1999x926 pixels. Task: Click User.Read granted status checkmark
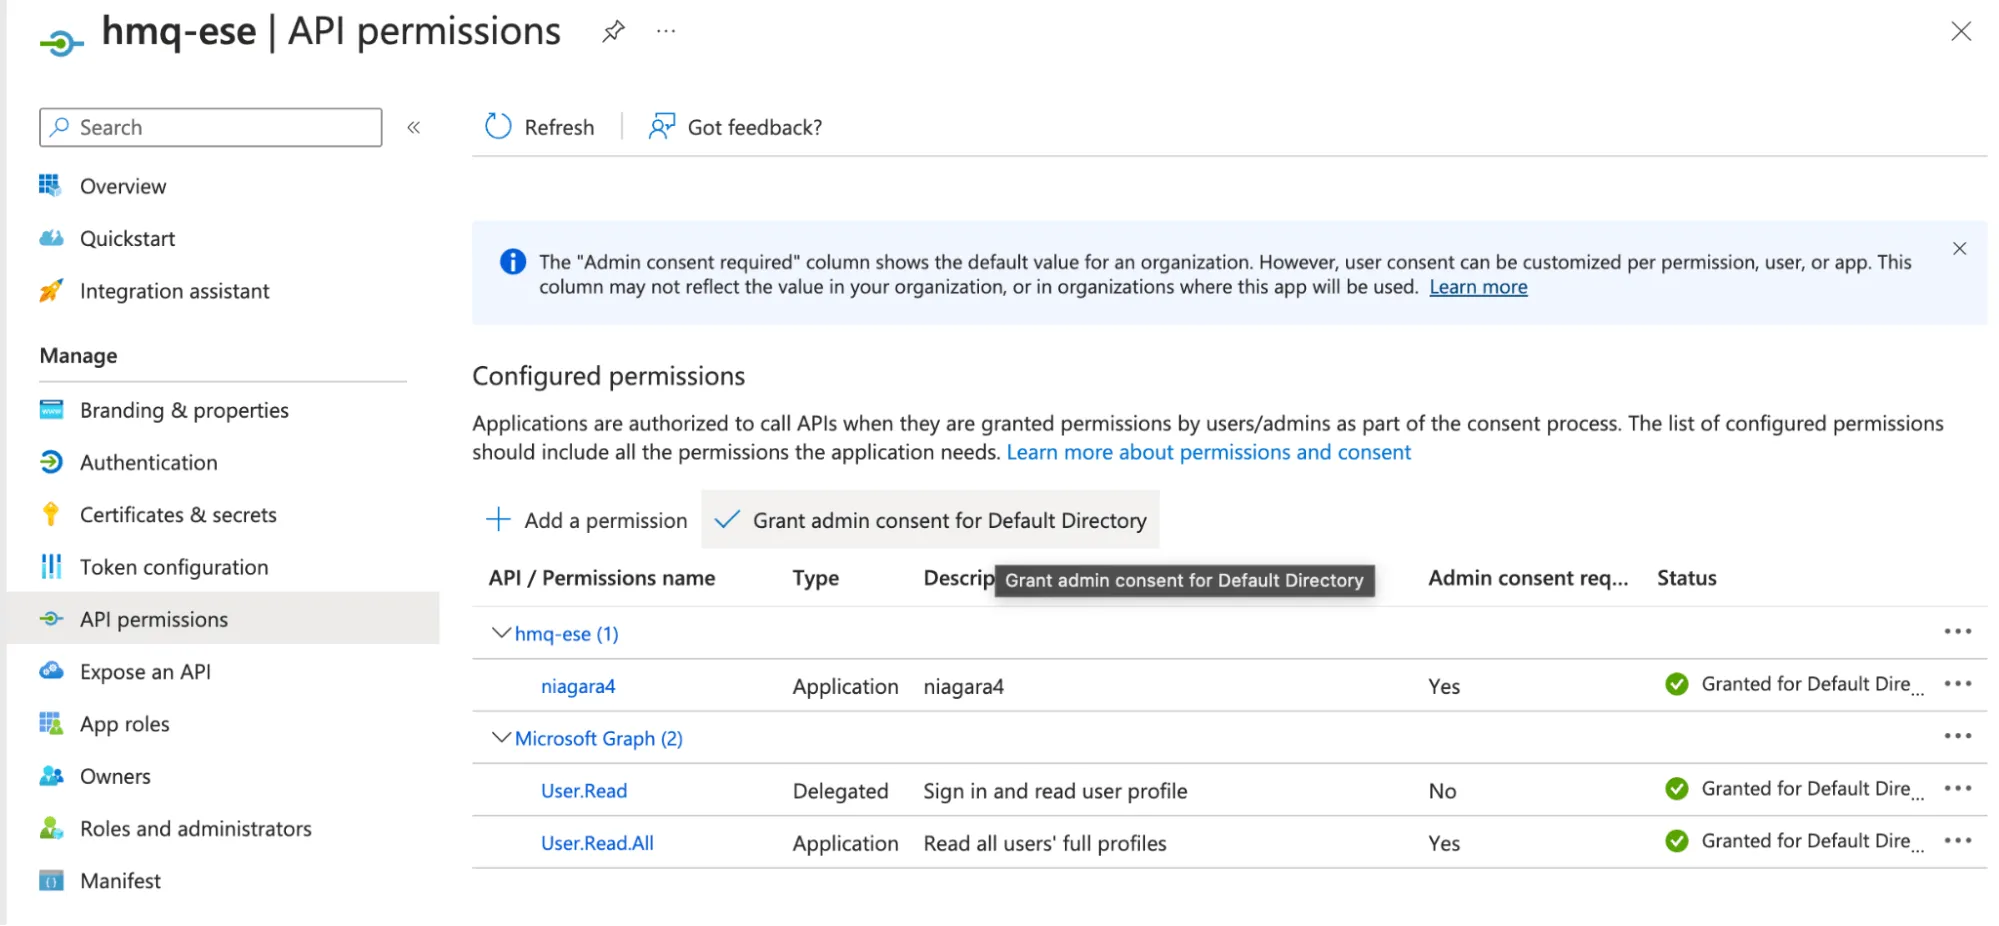pyautogui.click(x=1677, y=789)
